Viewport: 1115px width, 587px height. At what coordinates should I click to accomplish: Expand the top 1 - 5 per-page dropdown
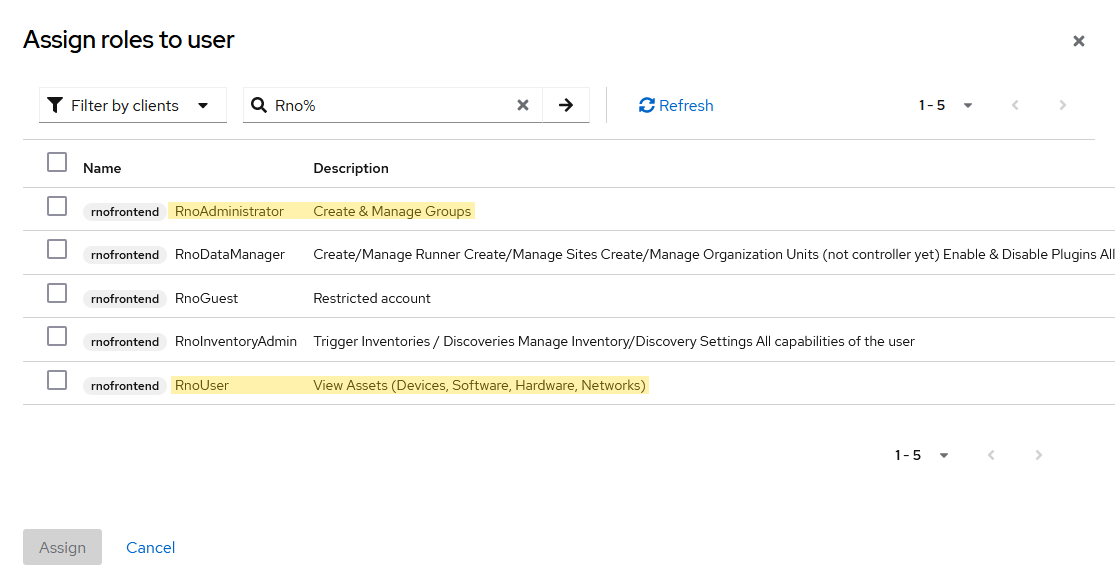tap(946, 105)
